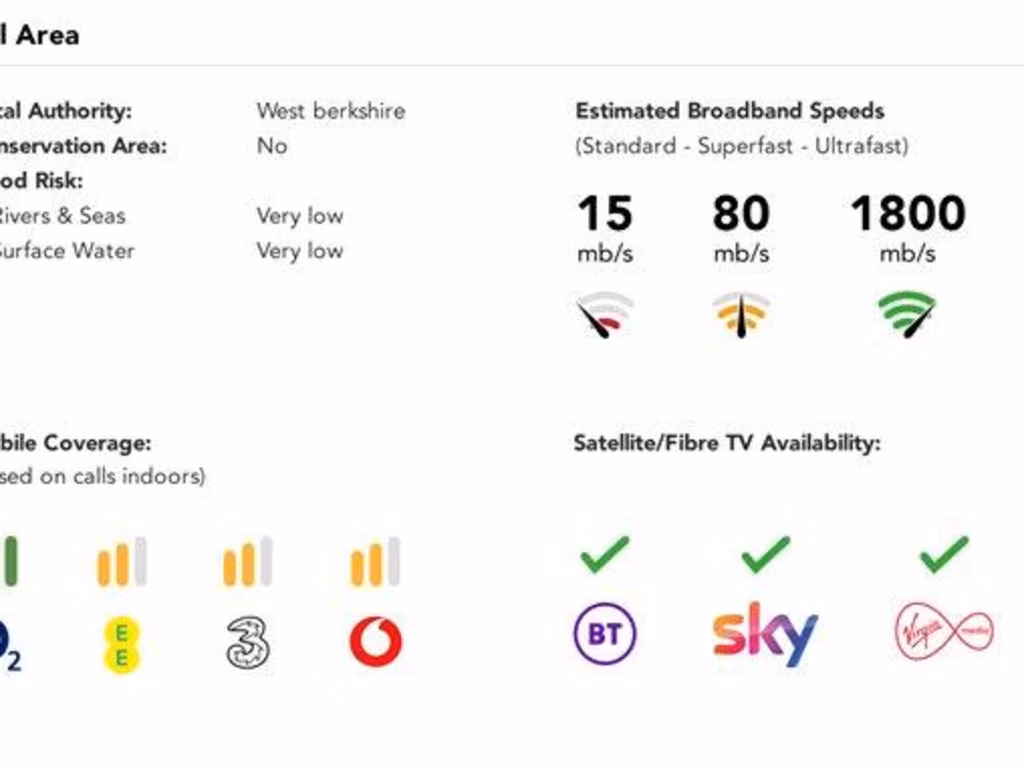The image size is (1024, 768).
Task: Click the BT logo icon
Action: (605, 635)
